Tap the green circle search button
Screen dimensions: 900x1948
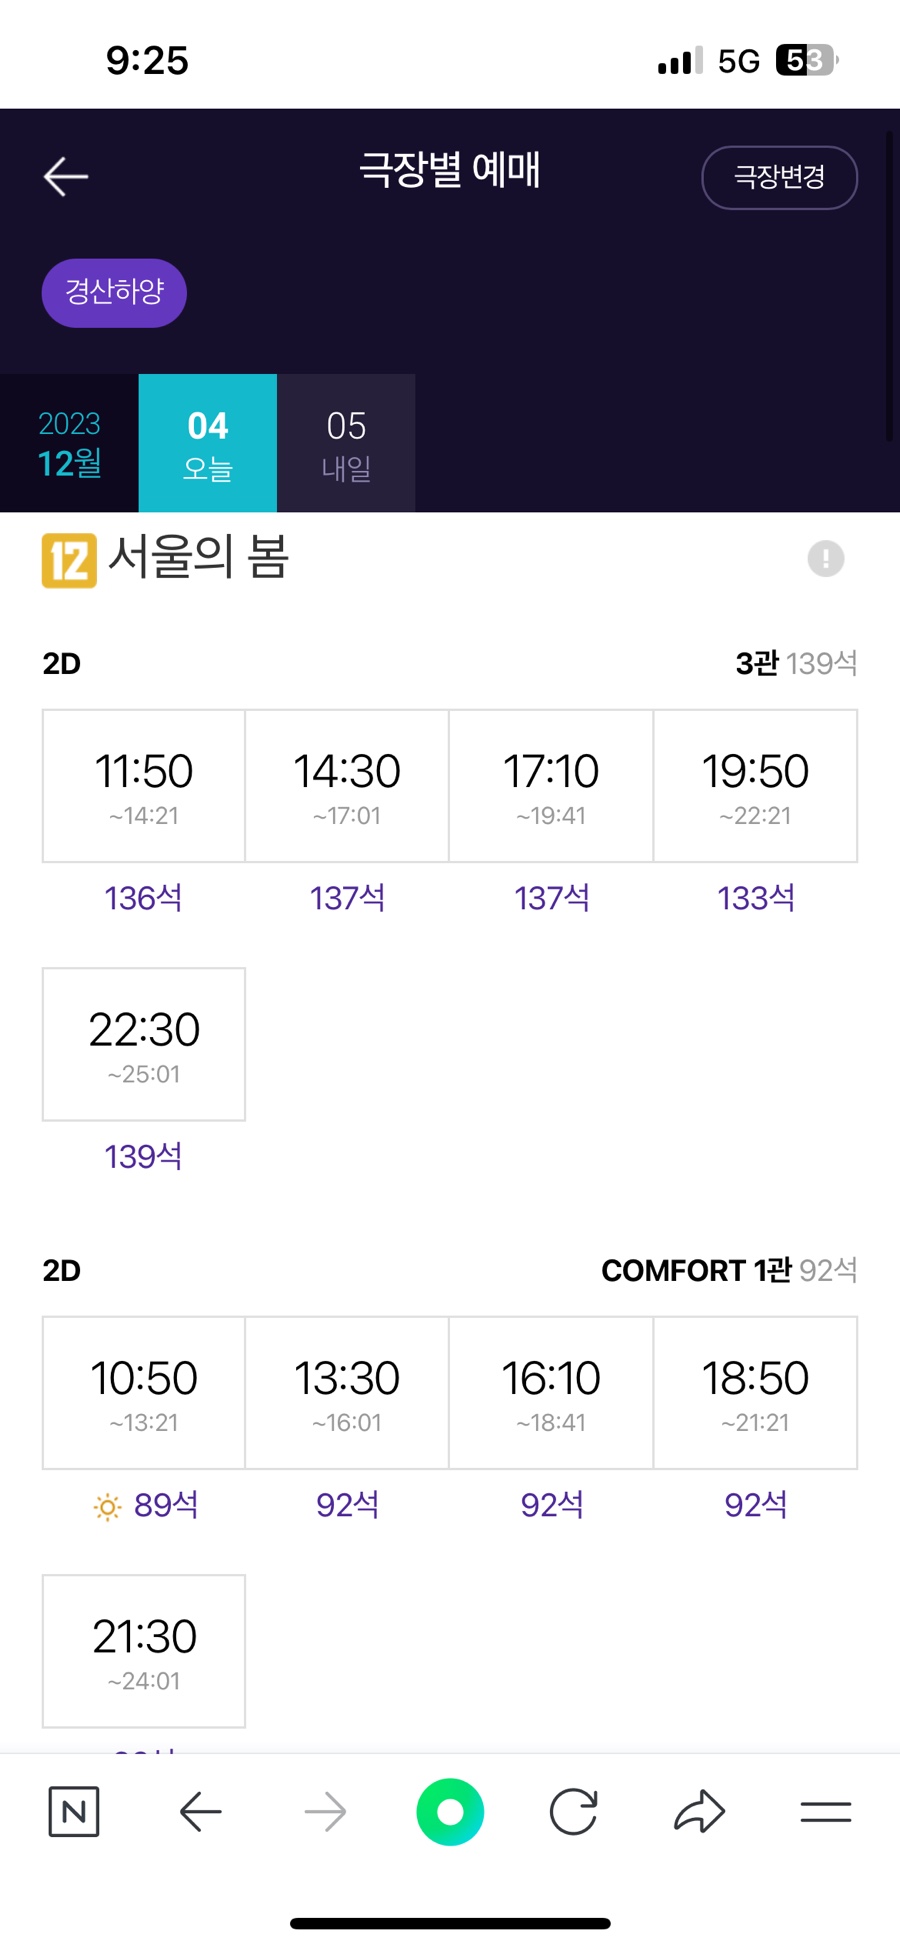(x=450, y=1811)
